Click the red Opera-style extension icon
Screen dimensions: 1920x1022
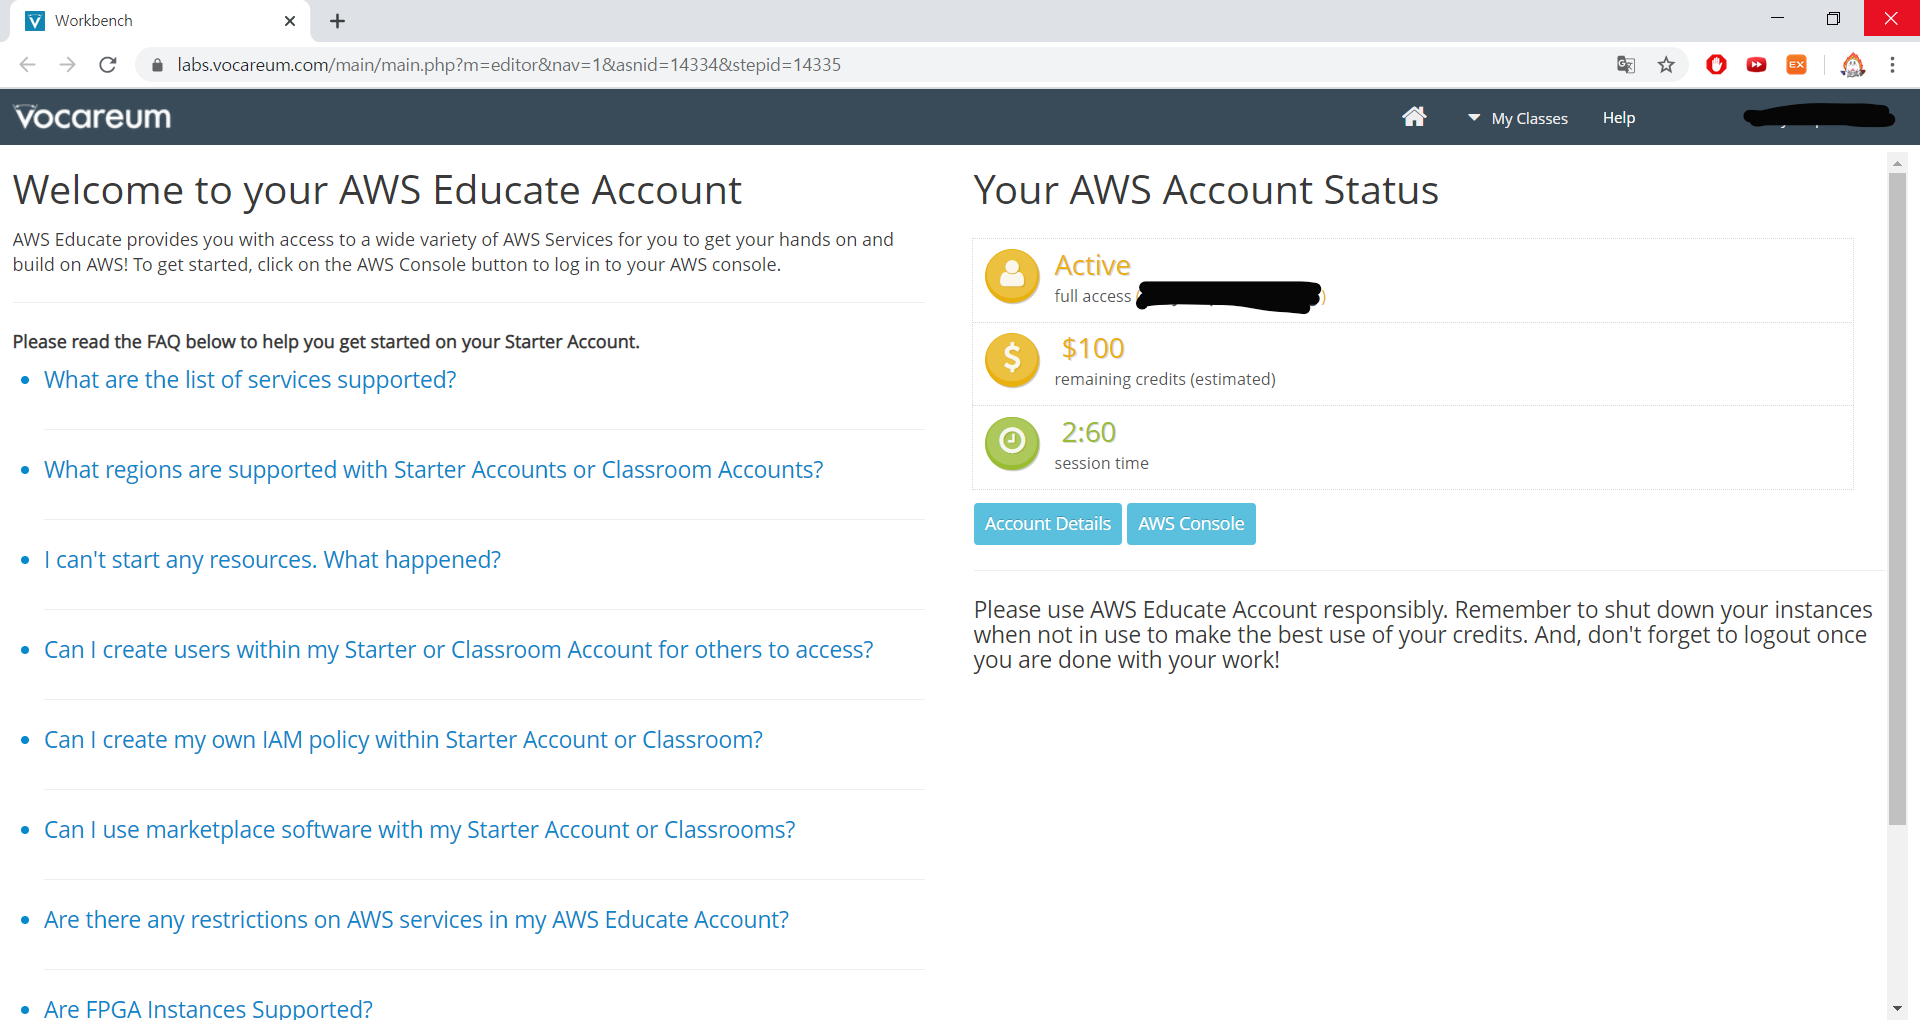[x=1717, y=65]
